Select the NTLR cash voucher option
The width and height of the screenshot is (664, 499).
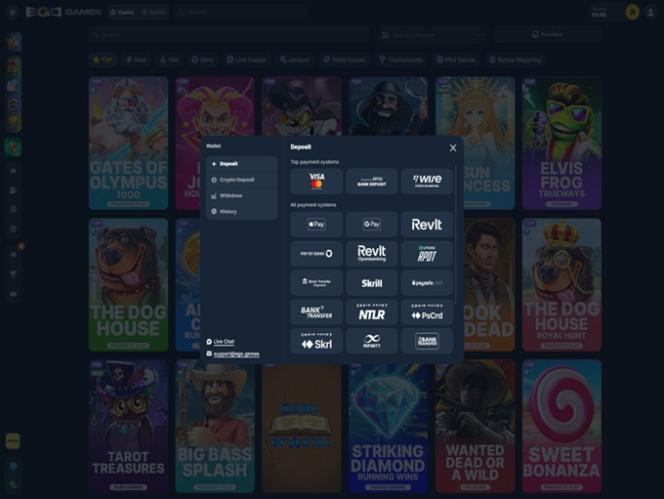[x=371, y=312]
